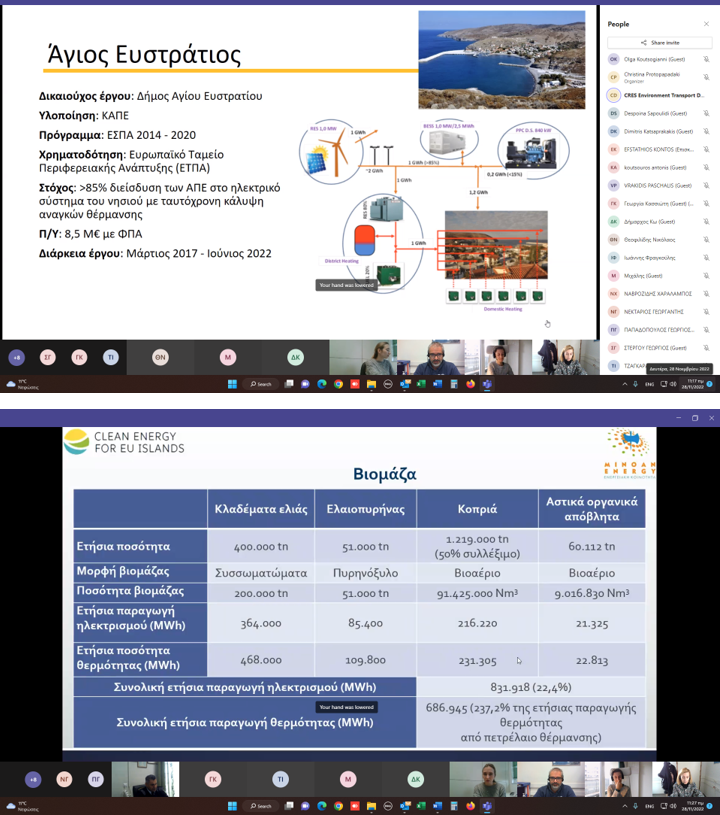Screen dimensions: 720x815
Task: Select participant Μιχάλης (Guest)
Action: coord(660,275)
